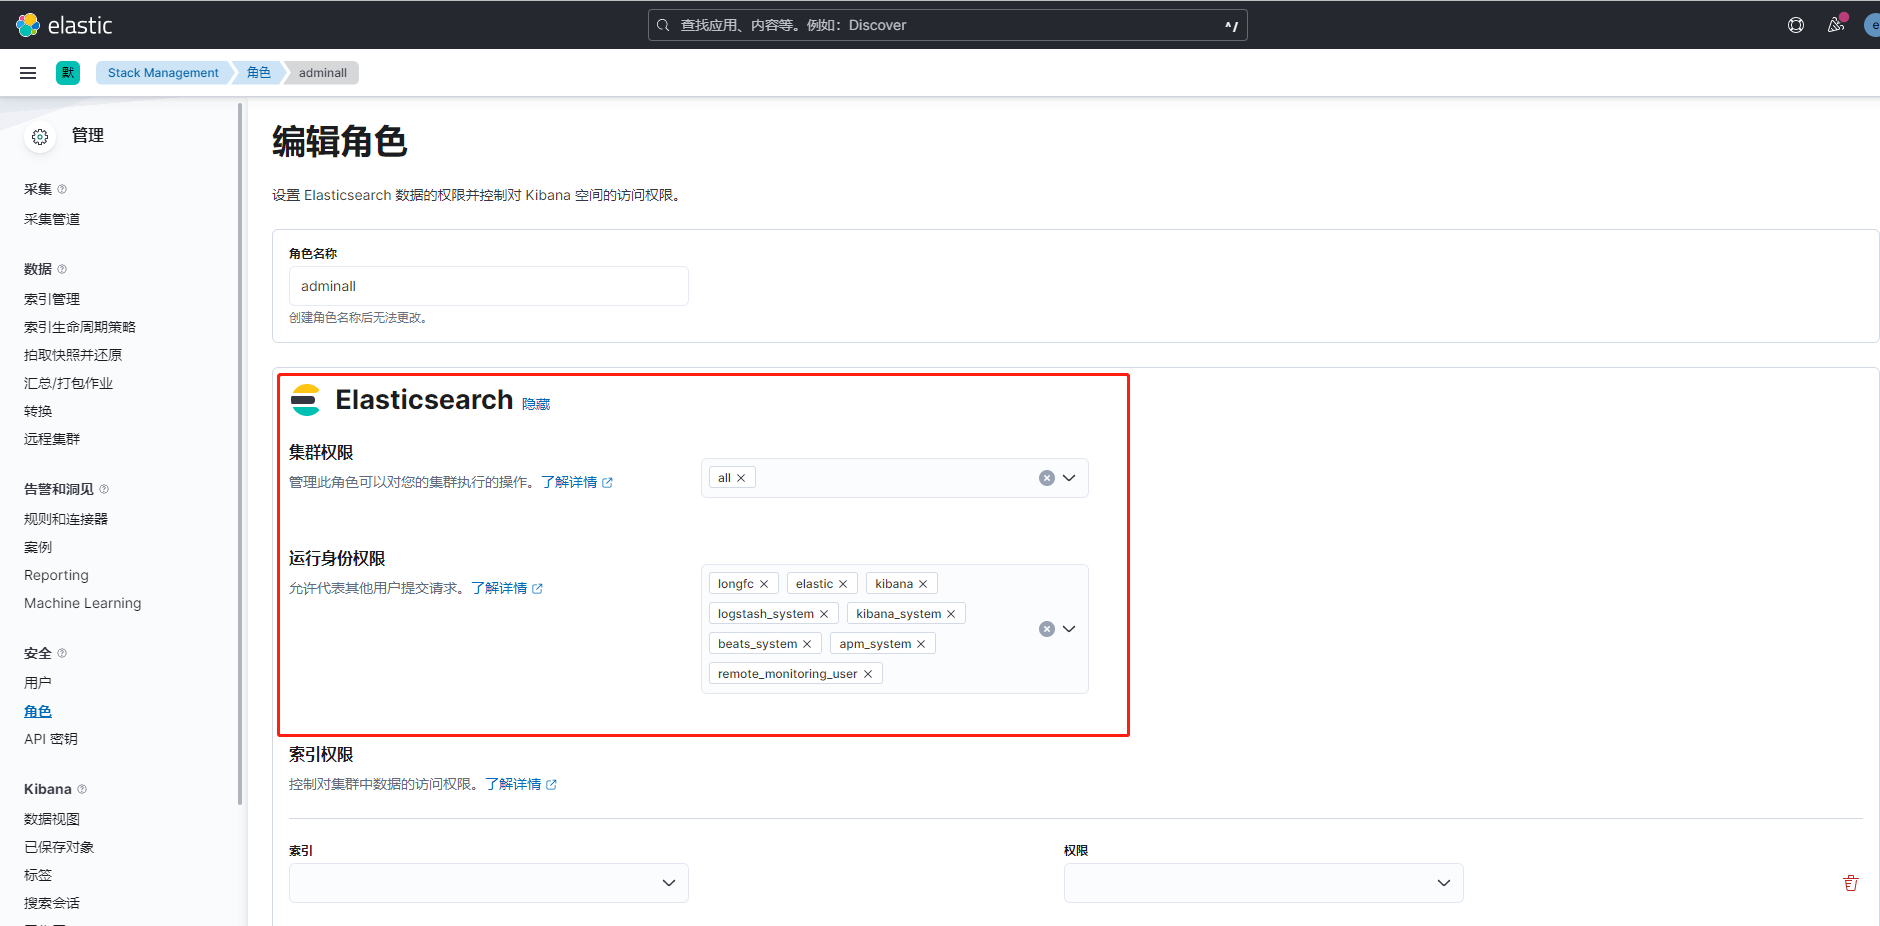Open Machine Learning in sidebar
Screen dimensions: 1880x926
pos(83,603)
